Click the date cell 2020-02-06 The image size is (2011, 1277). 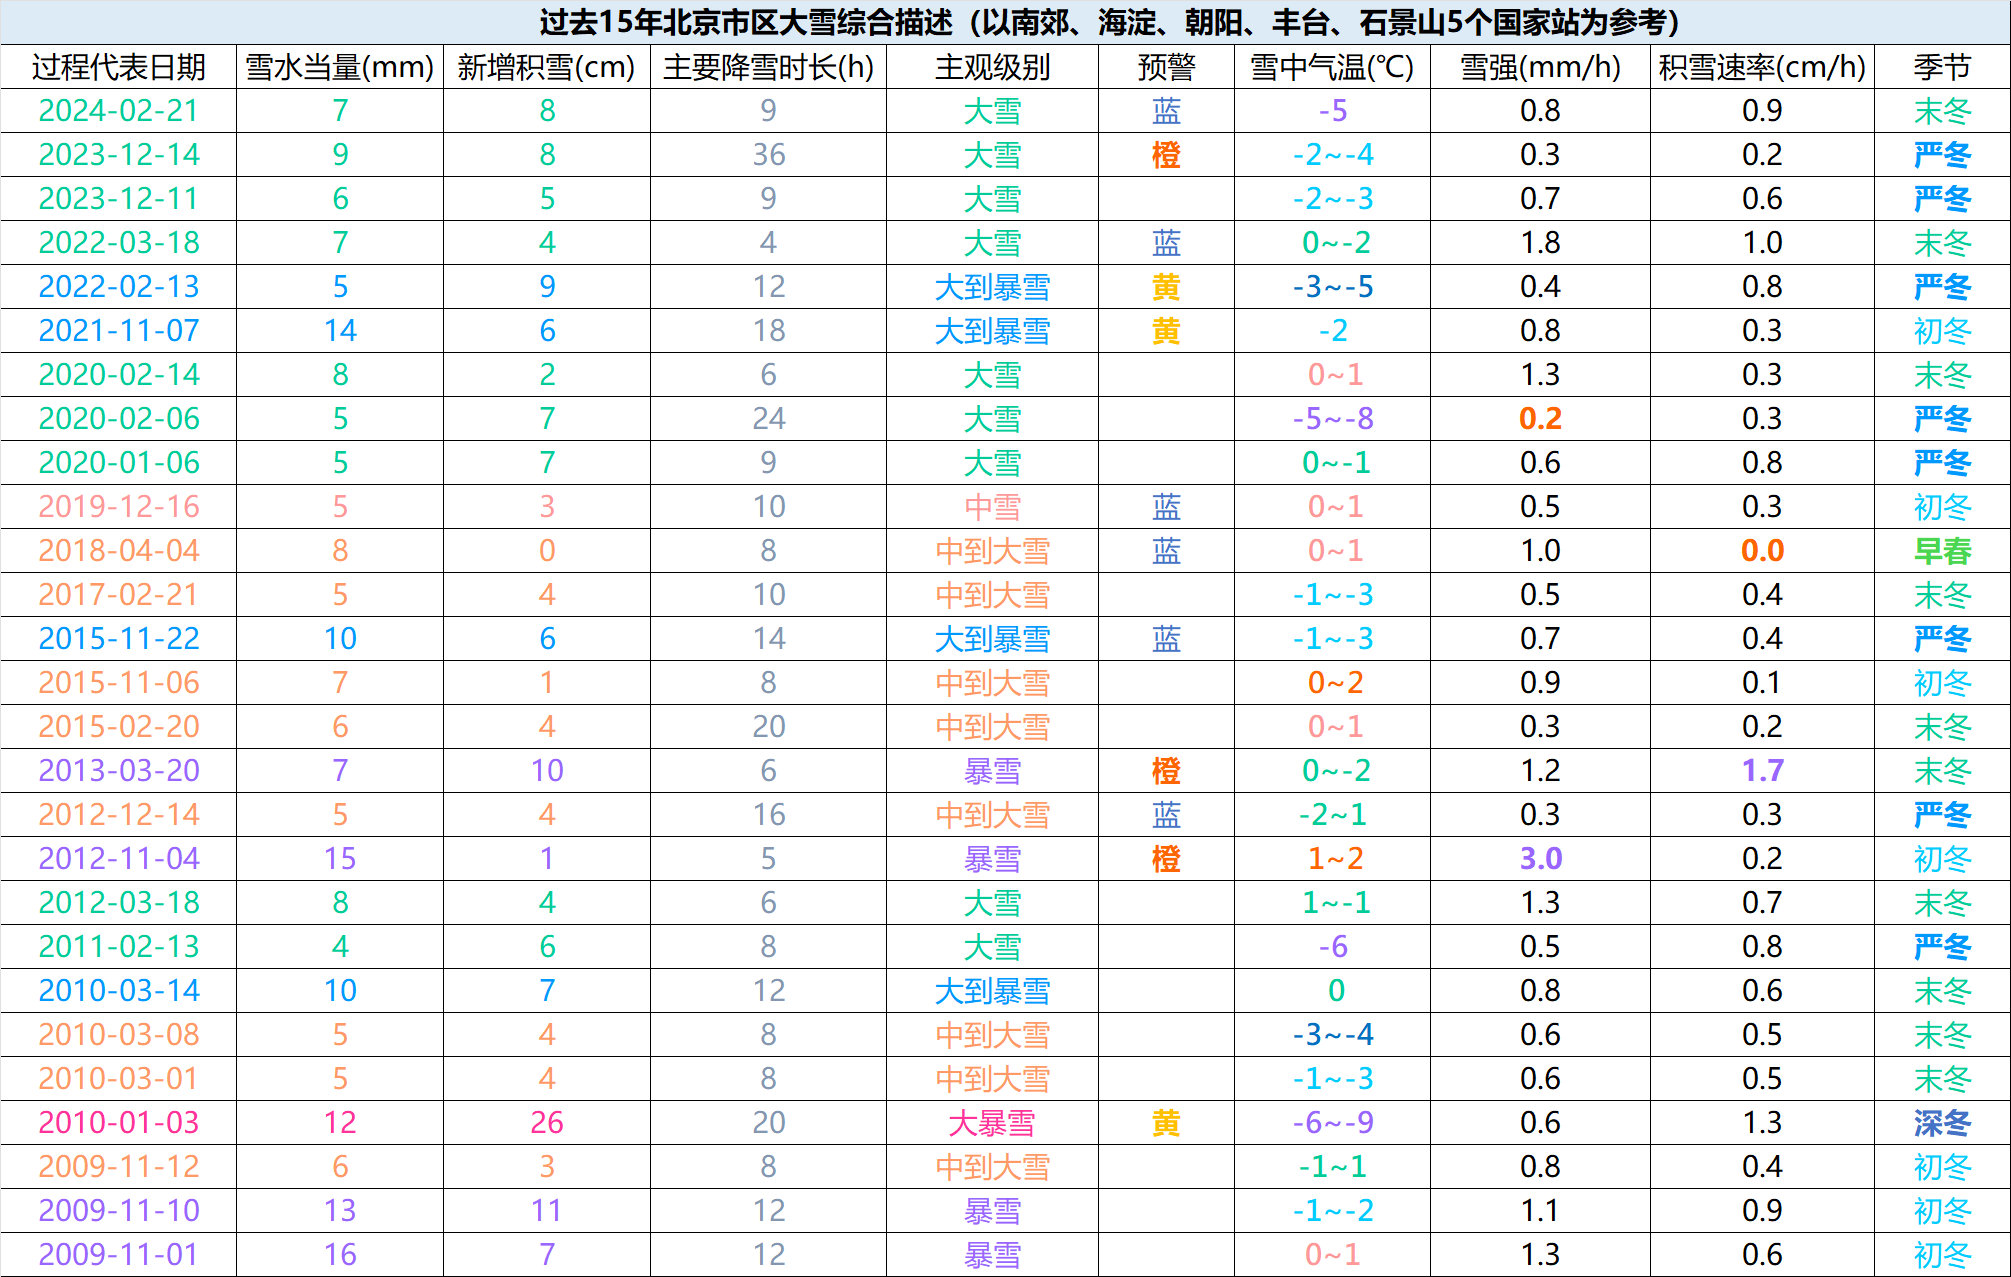(x=119, y=419)
